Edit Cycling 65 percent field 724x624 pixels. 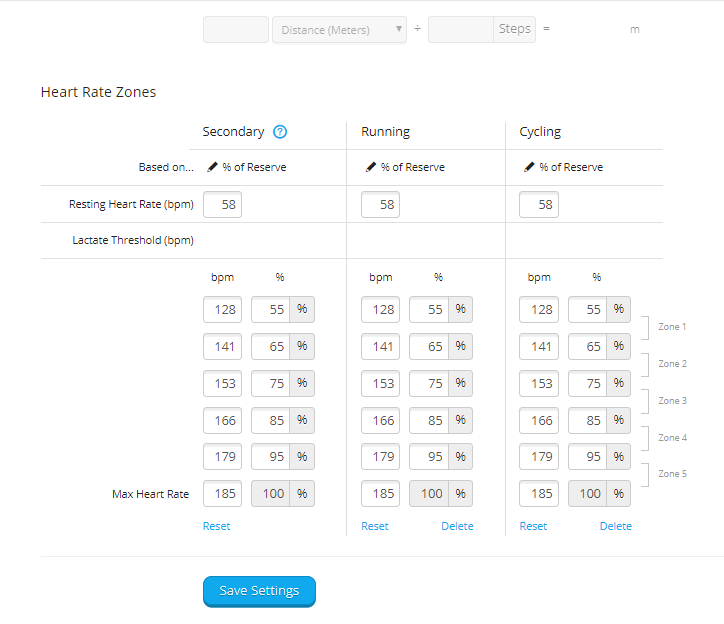tap(587, 346)
